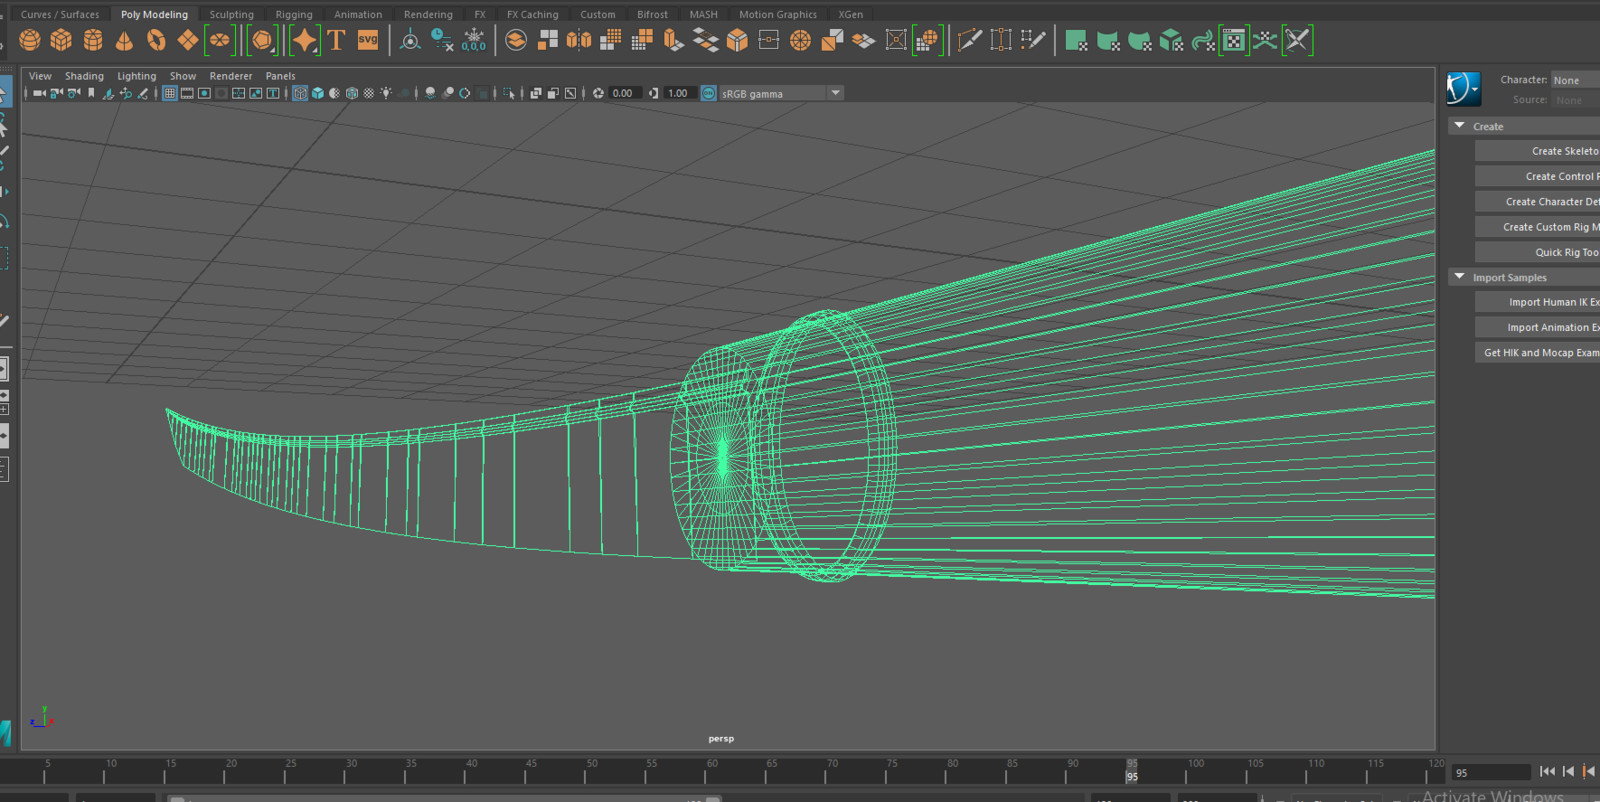This screenshot has width=1600, height=802.
Task: Click the polygon Type text tool
Action: click(336, 40)
